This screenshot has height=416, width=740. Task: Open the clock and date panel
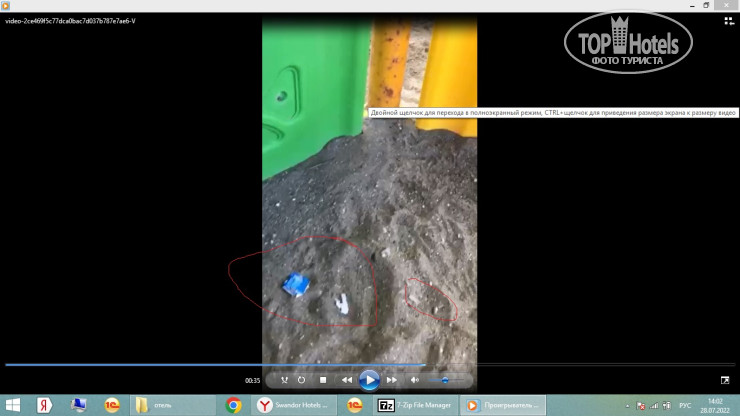(714, 405)
